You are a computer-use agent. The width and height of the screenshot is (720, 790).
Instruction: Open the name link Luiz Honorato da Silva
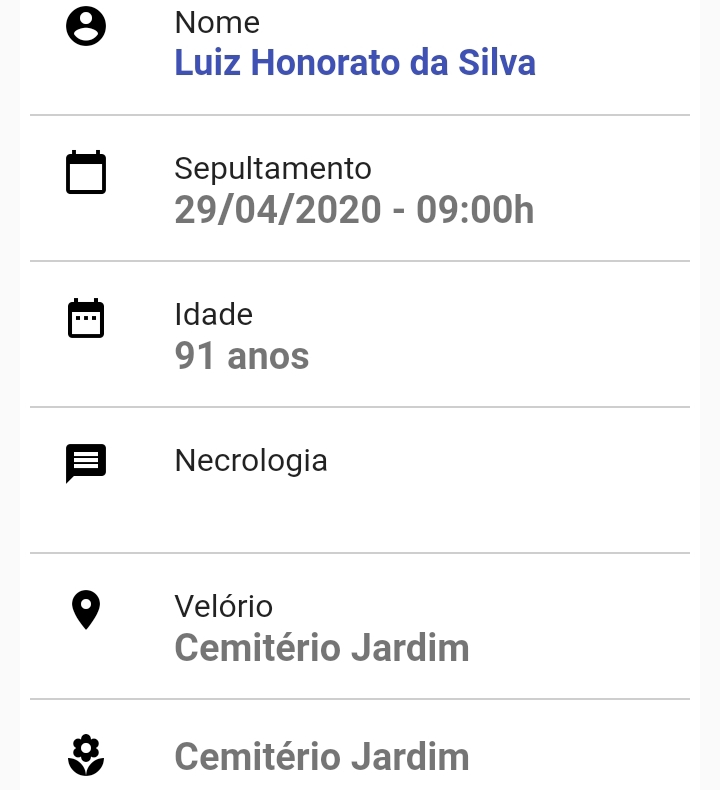[x=355, y=62]
